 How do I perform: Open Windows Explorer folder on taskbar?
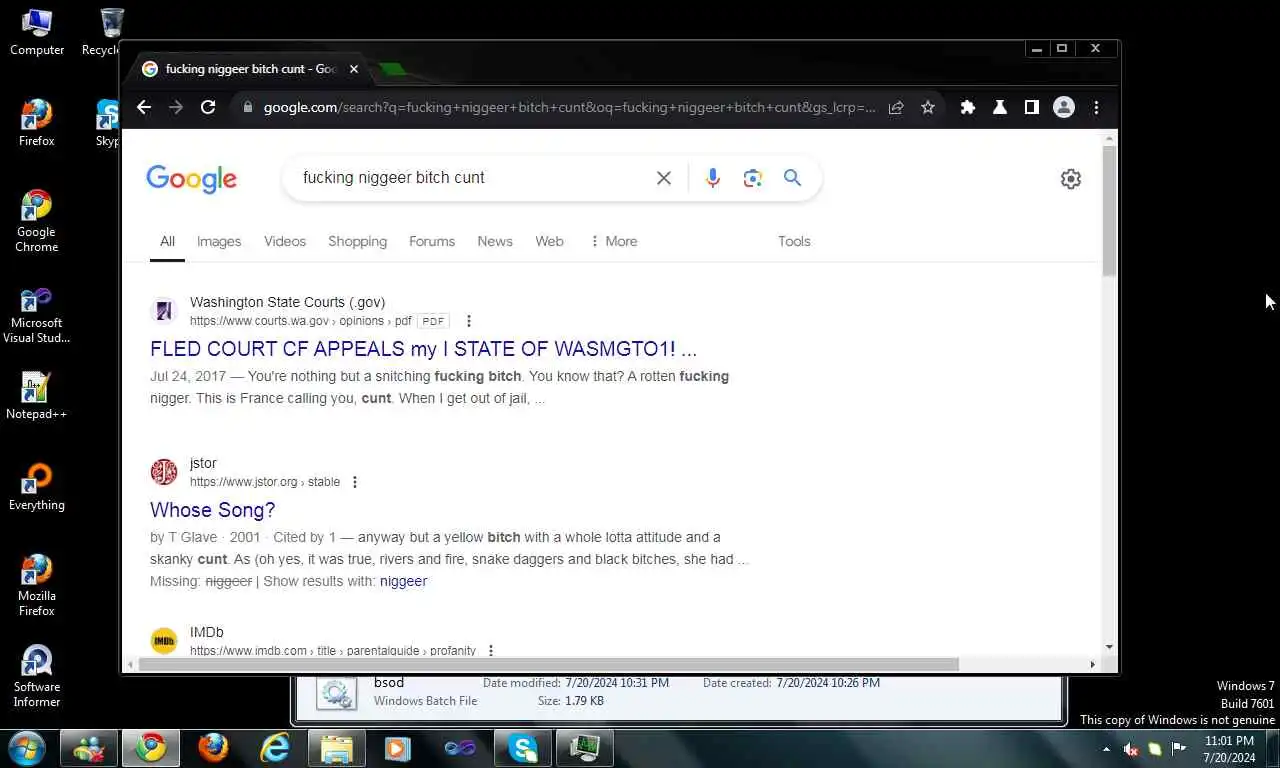[336, 748]
